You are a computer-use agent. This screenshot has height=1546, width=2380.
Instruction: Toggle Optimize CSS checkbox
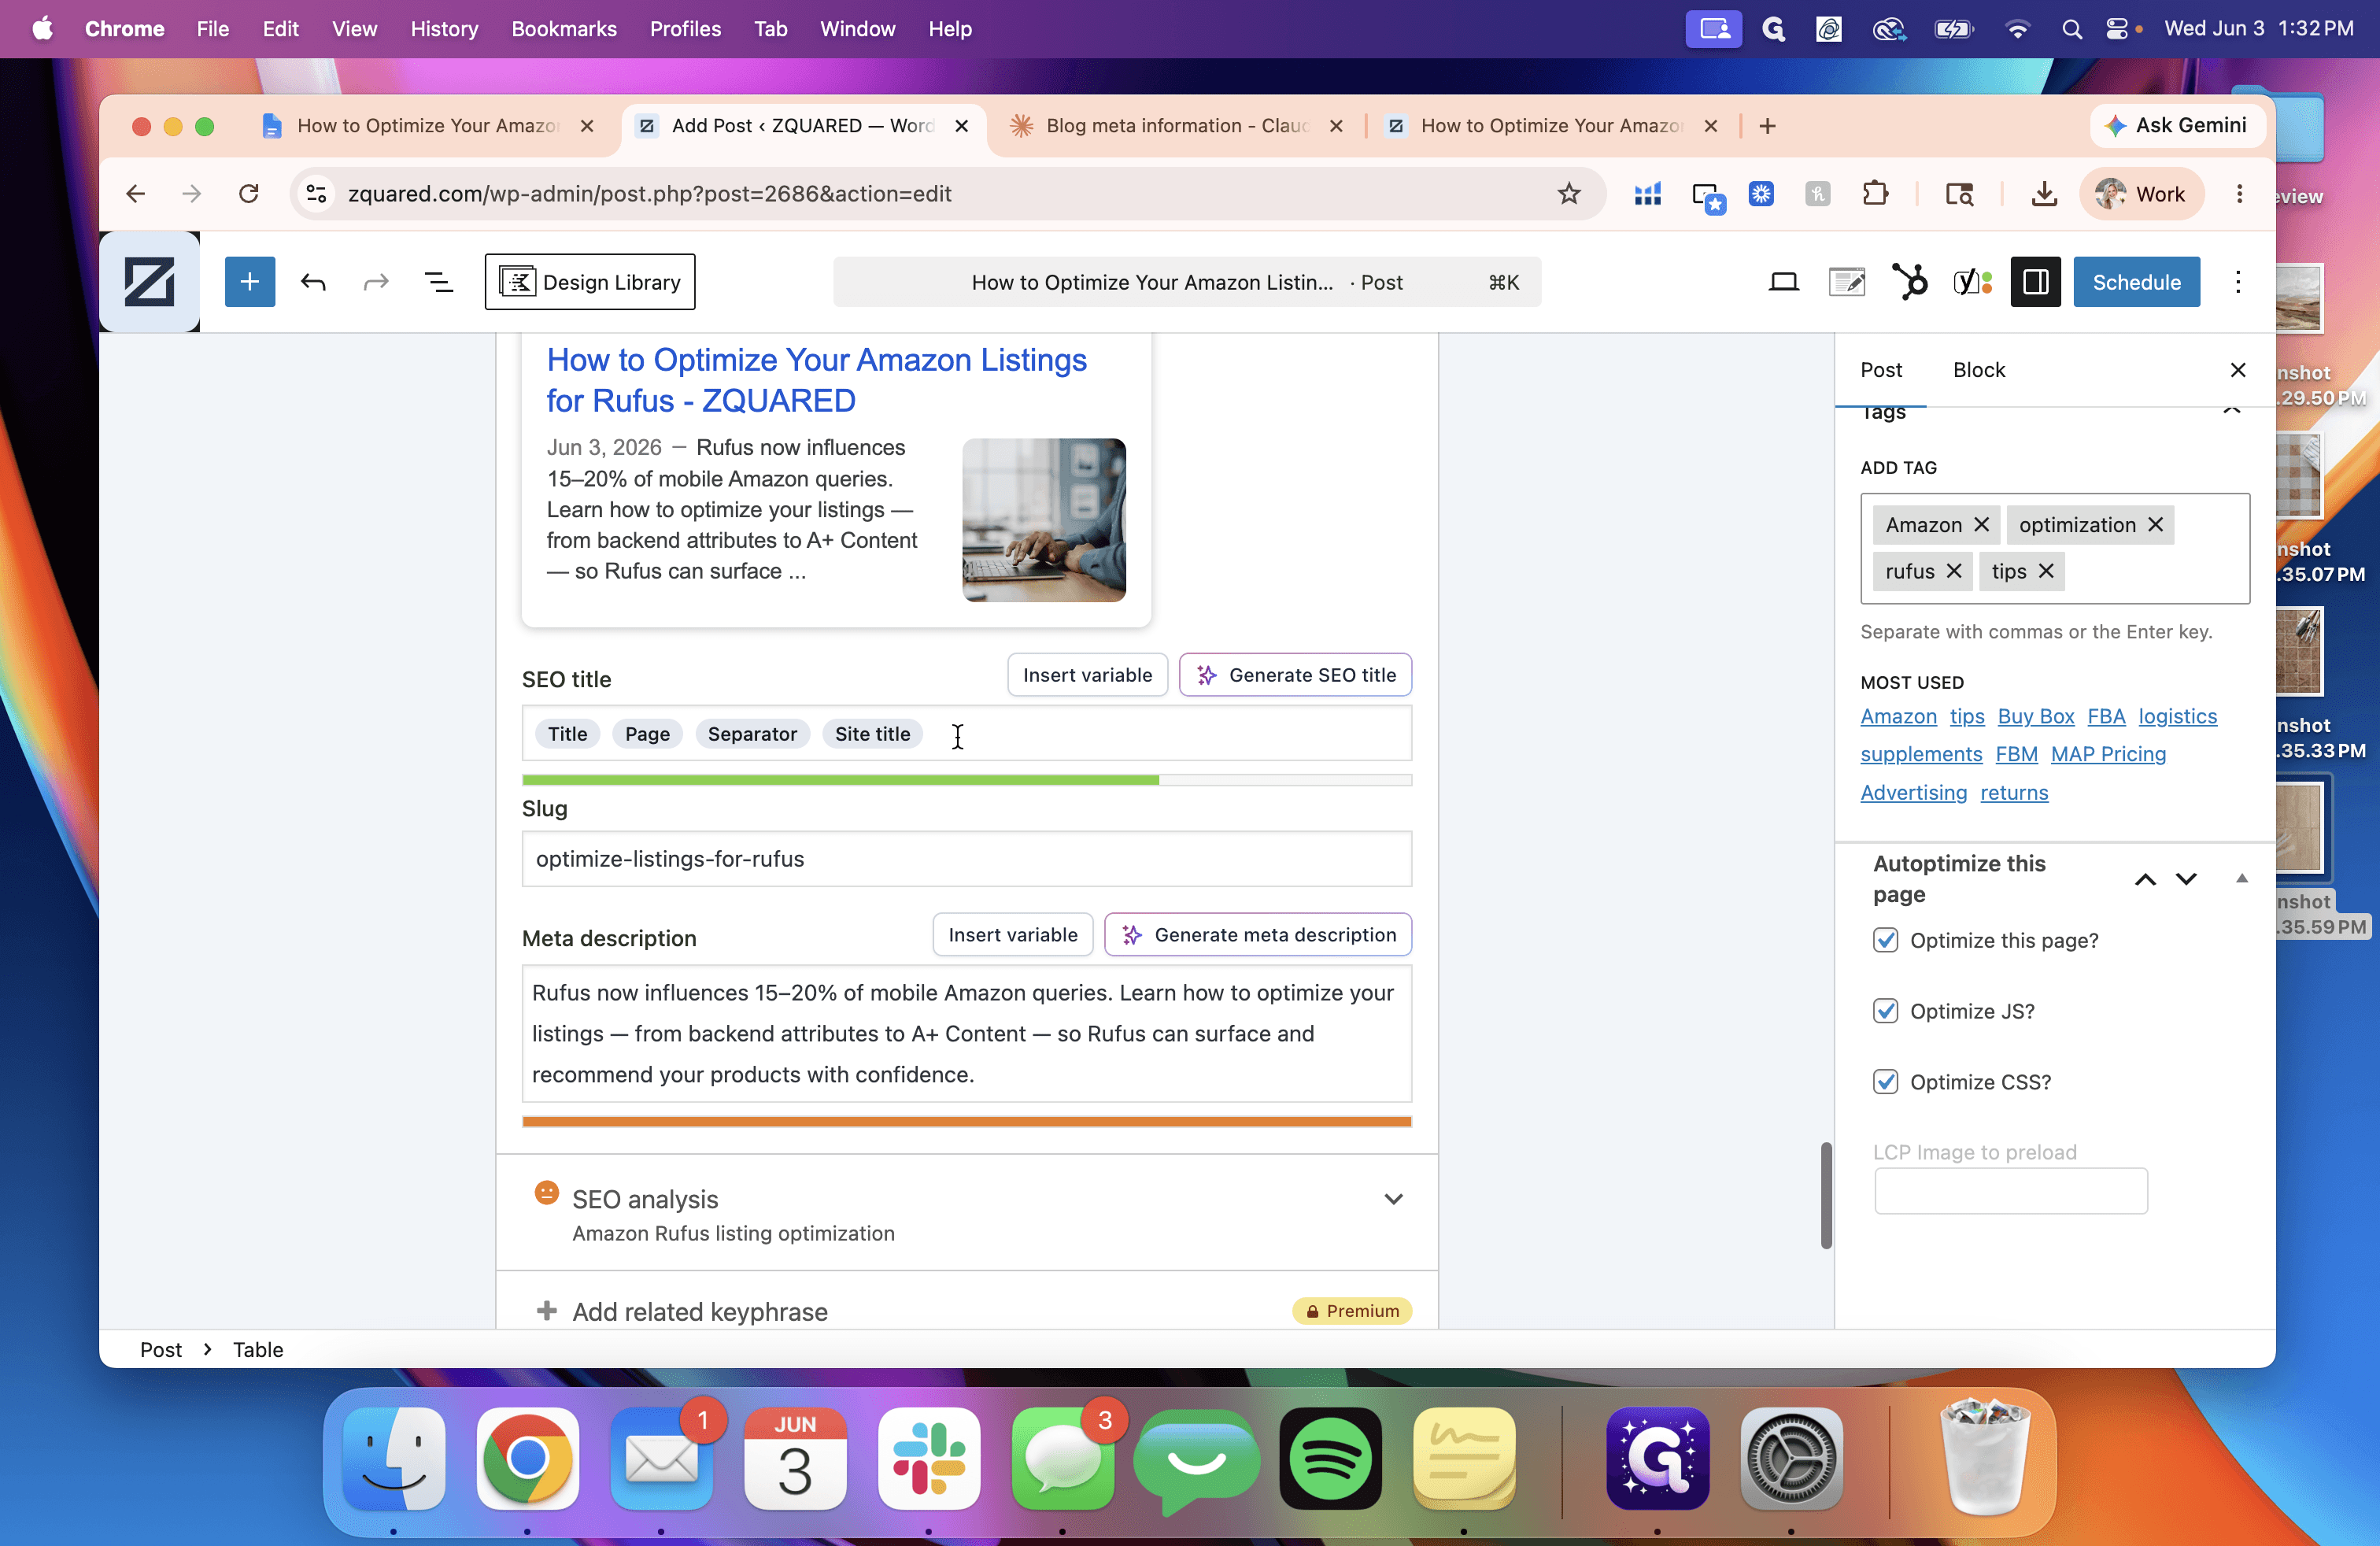(x=1885, y=1082)
